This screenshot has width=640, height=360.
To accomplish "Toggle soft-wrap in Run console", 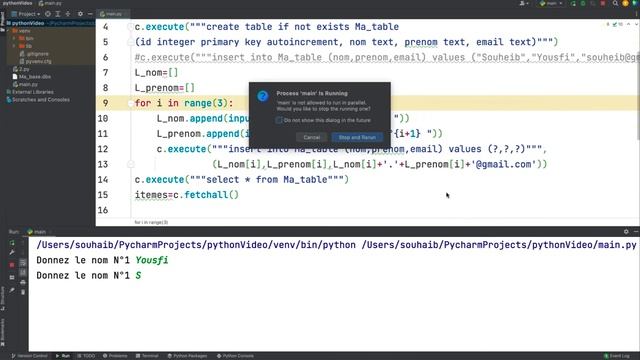I will [x=23, y=263].
